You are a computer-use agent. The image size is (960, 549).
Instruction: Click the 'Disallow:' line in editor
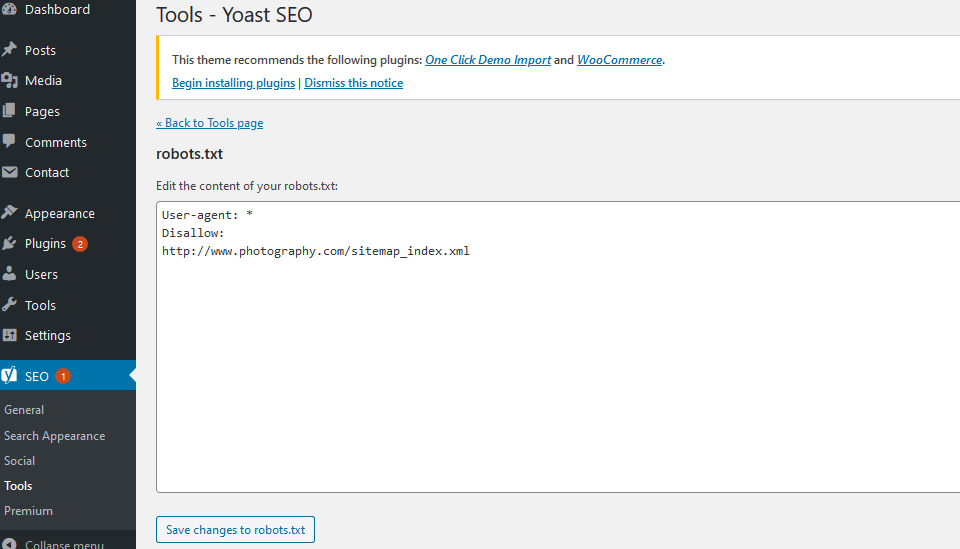click(x=193, y=233)
